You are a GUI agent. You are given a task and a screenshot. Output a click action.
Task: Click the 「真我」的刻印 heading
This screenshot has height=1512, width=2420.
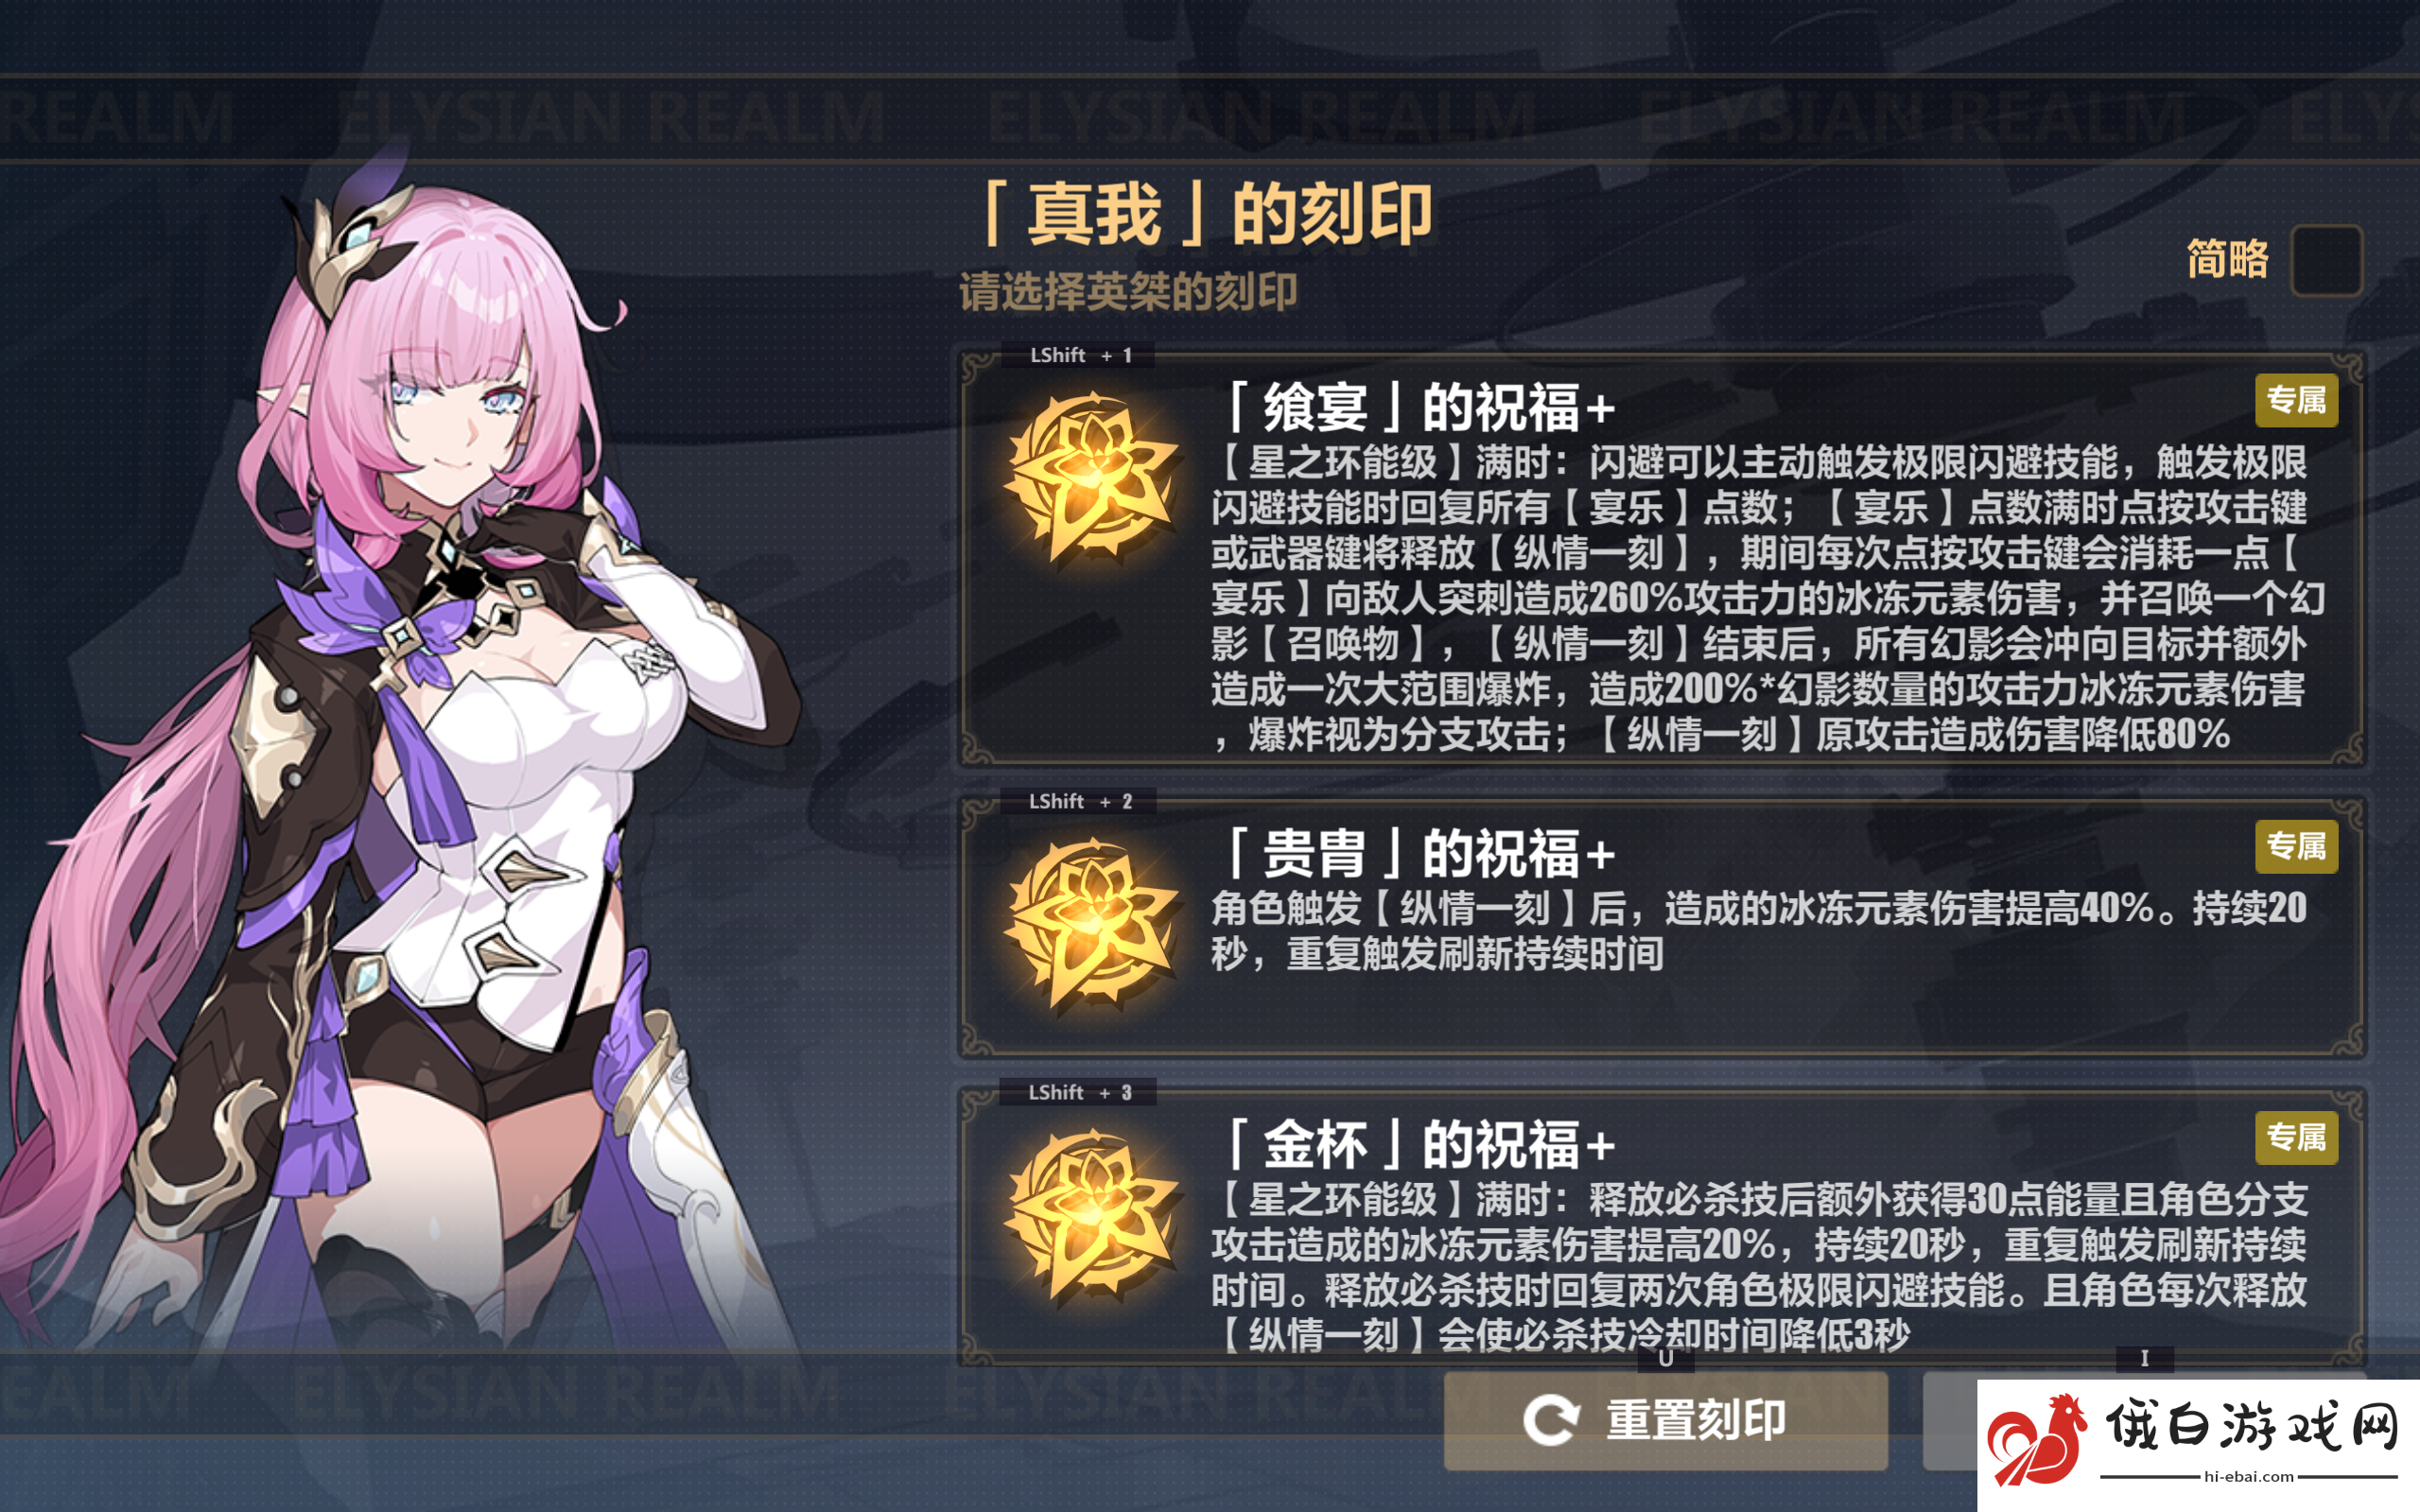tap(1205, 214)
